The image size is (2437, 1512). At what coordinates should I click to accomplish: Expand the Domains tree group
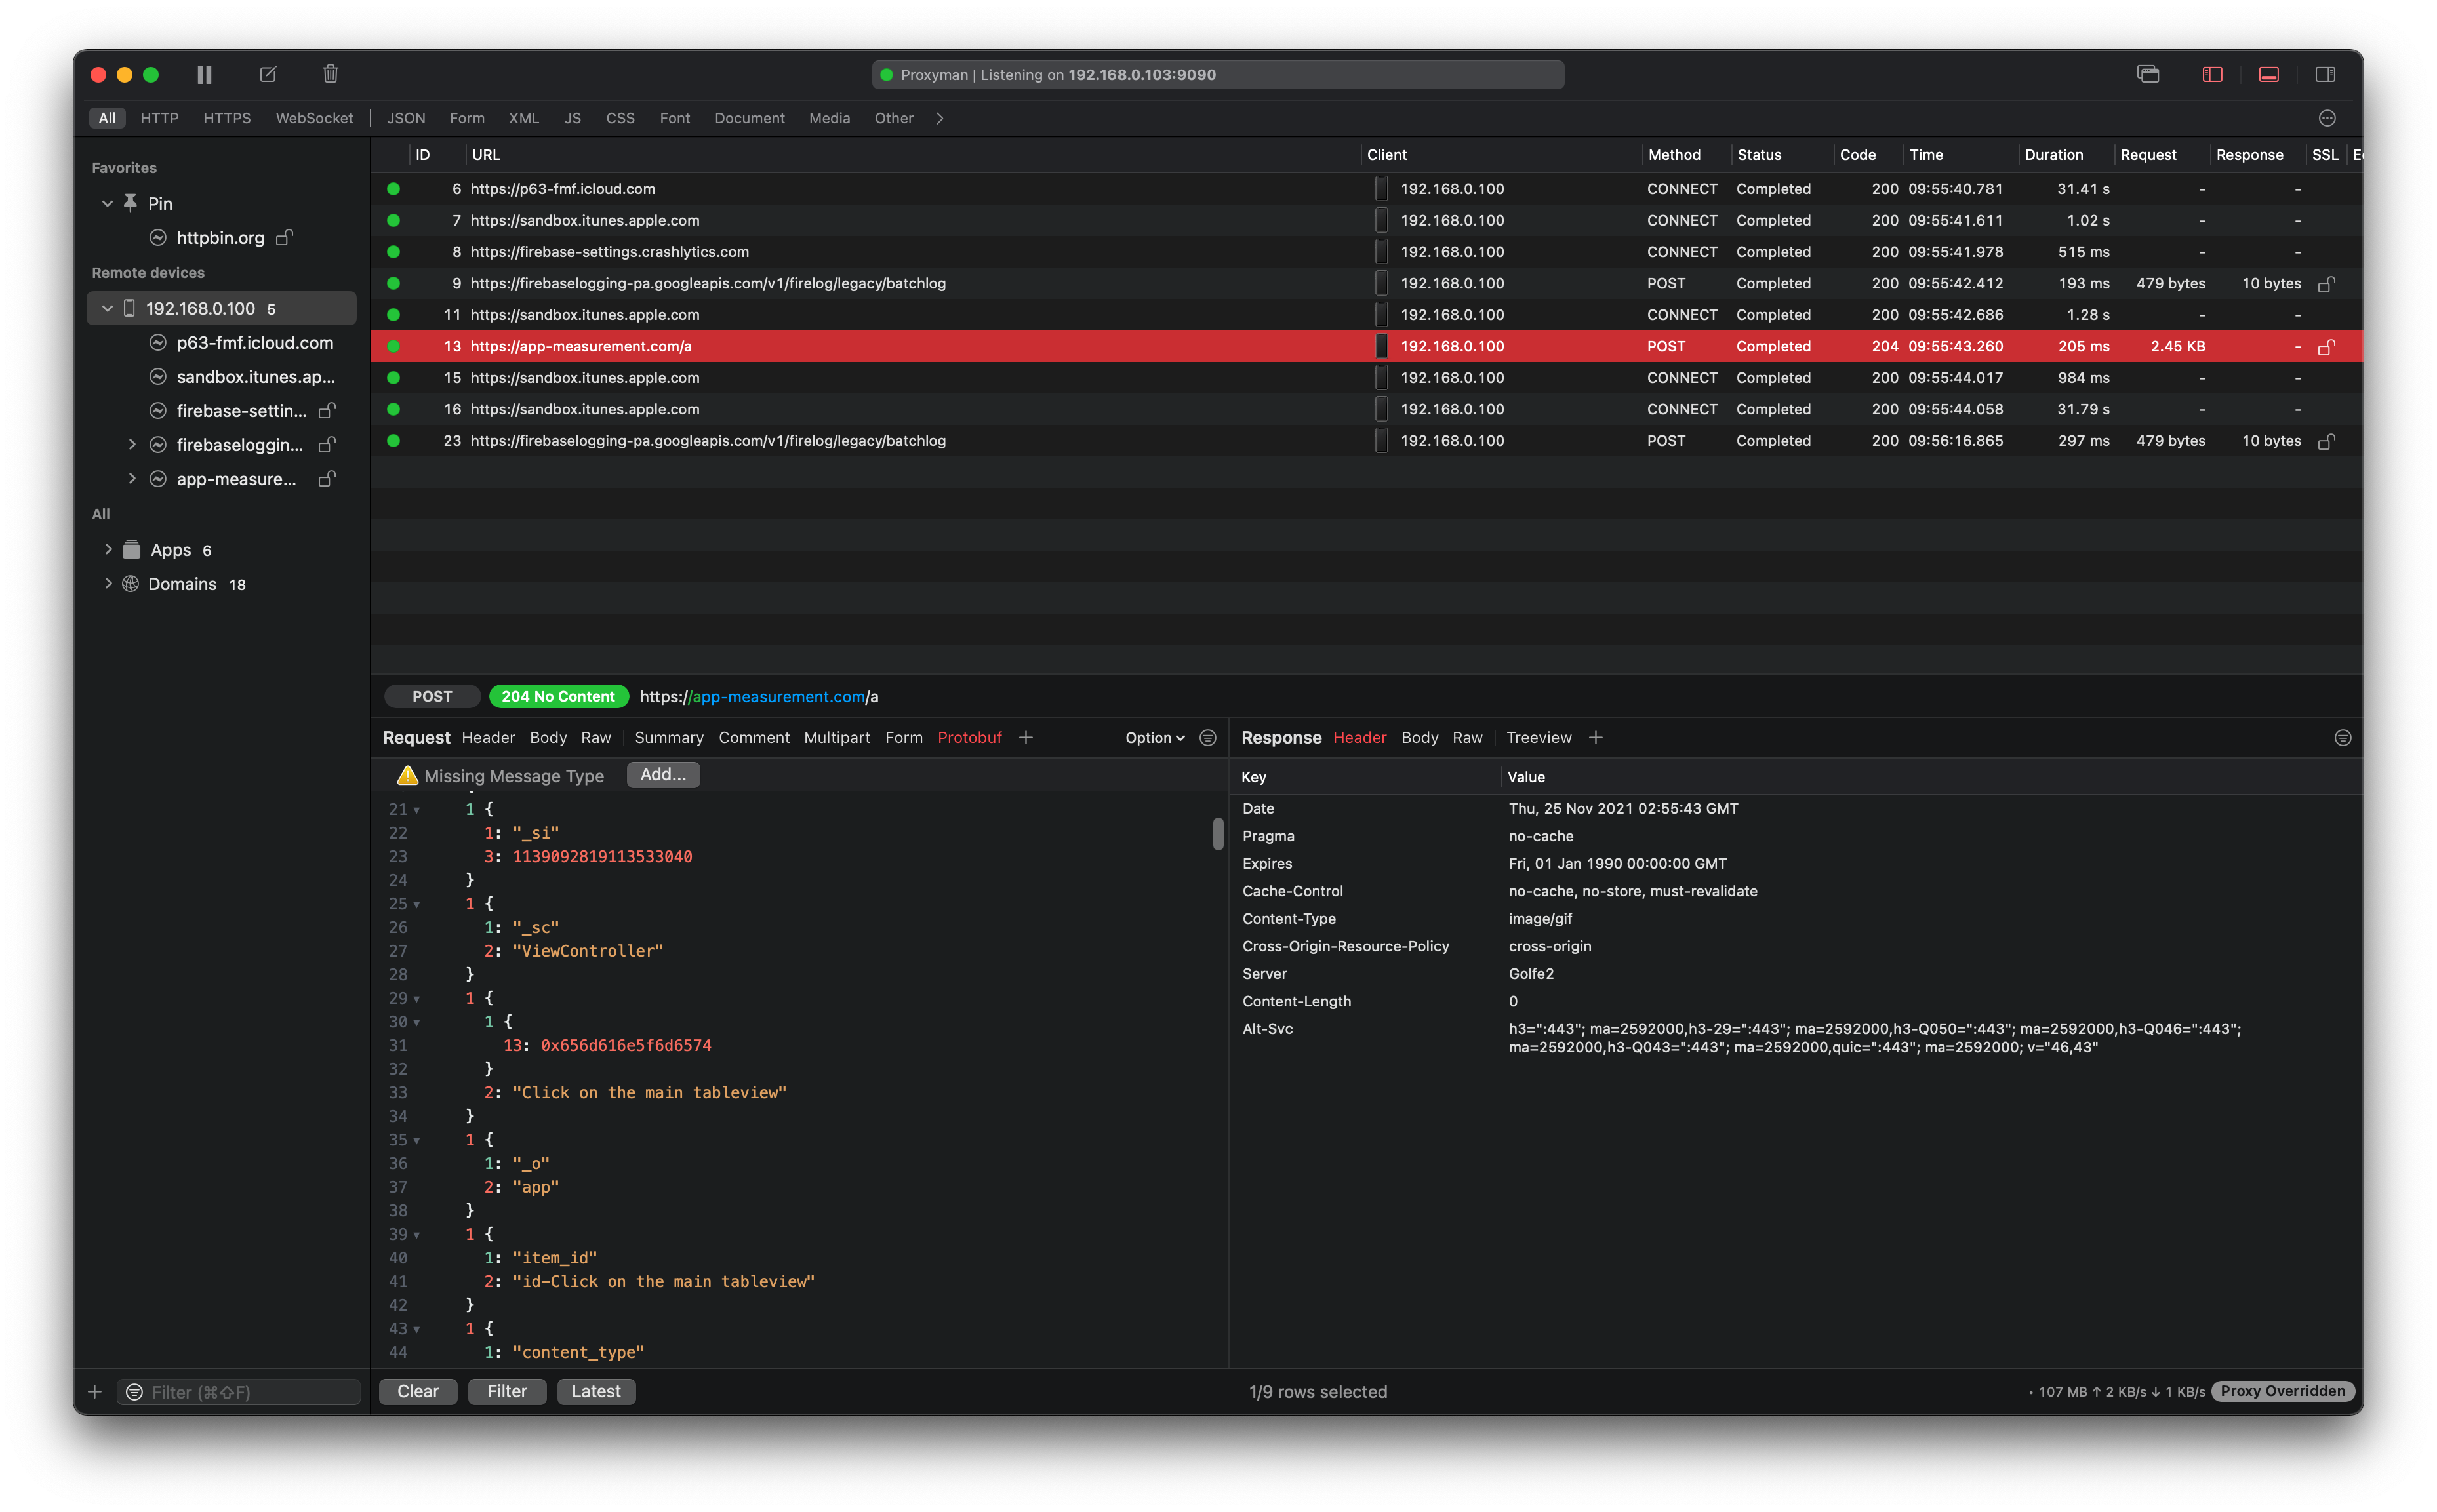tap(108, 583)
